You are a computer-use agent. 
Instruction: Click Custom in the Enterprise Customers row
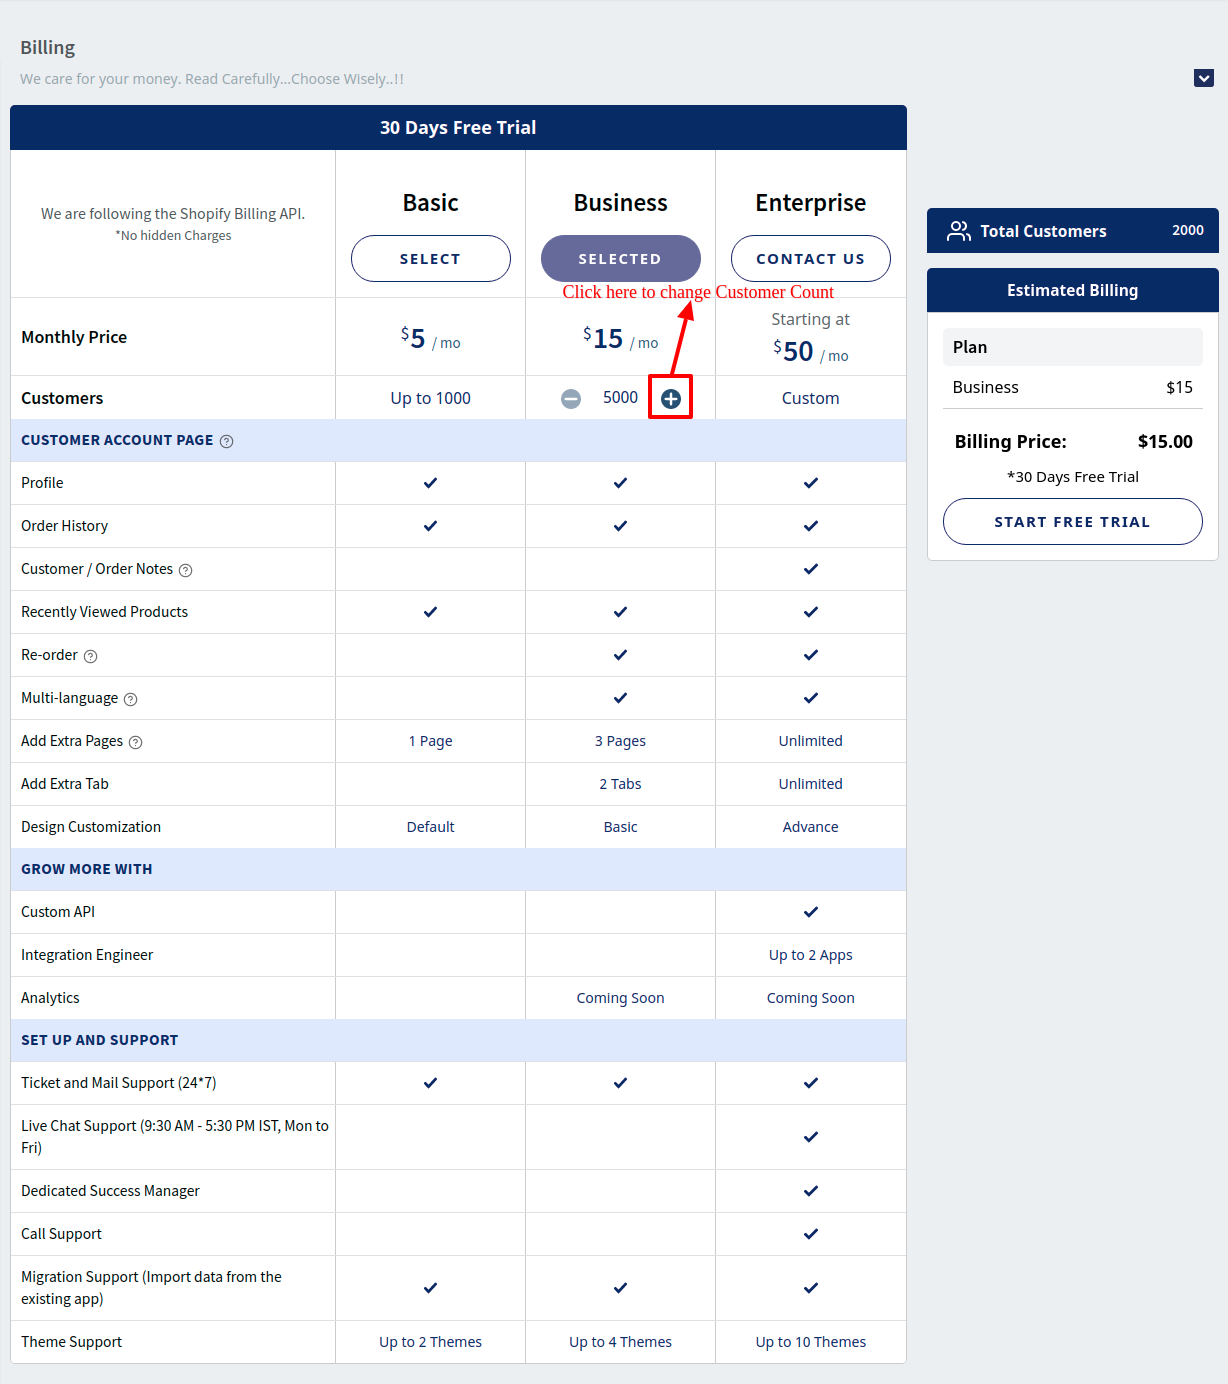coord(810,397)
